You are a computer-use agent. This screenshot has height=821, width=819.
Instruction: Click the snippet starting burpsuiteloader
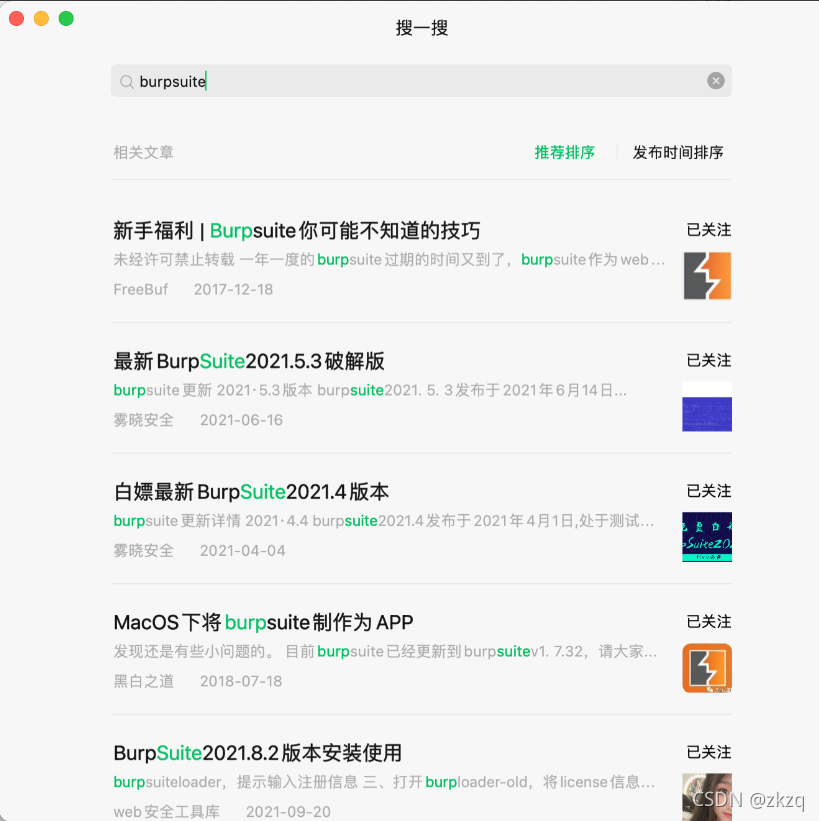point(384,782)
